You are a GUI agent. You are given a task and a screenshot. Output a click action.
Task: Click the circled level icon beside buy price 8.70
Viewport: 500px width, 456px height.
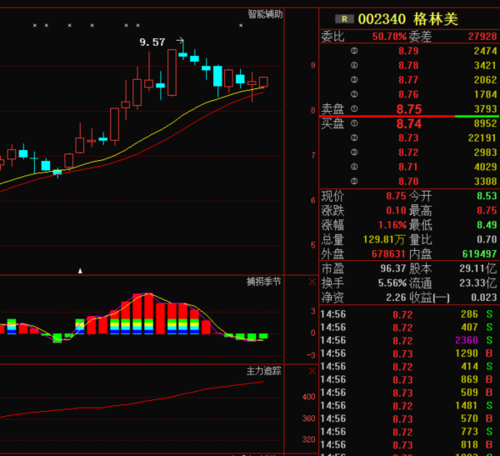click(x=354, y=181)
